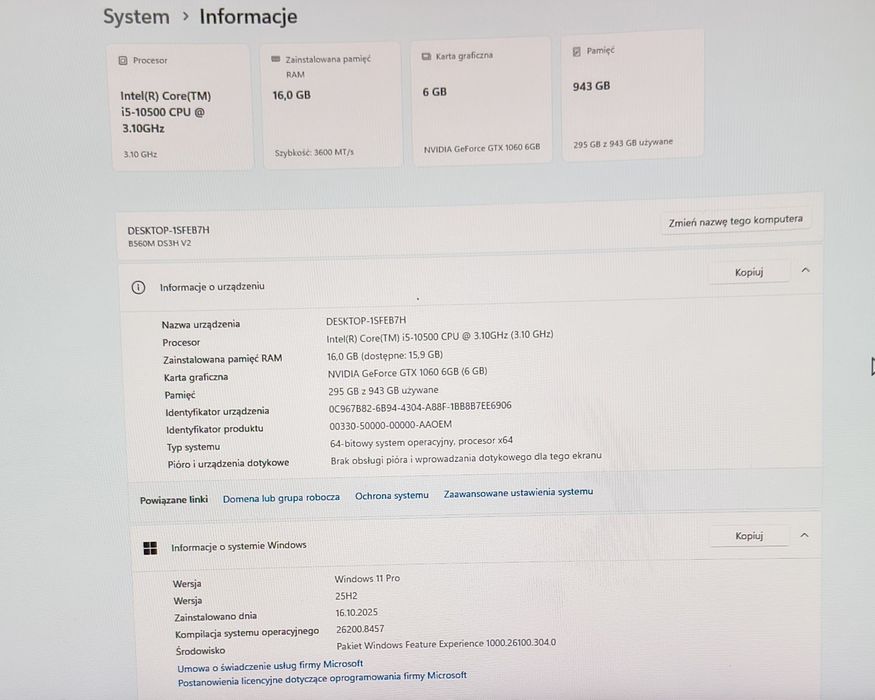Click the Windows logo icon beside system information

(x=150, y=548)
